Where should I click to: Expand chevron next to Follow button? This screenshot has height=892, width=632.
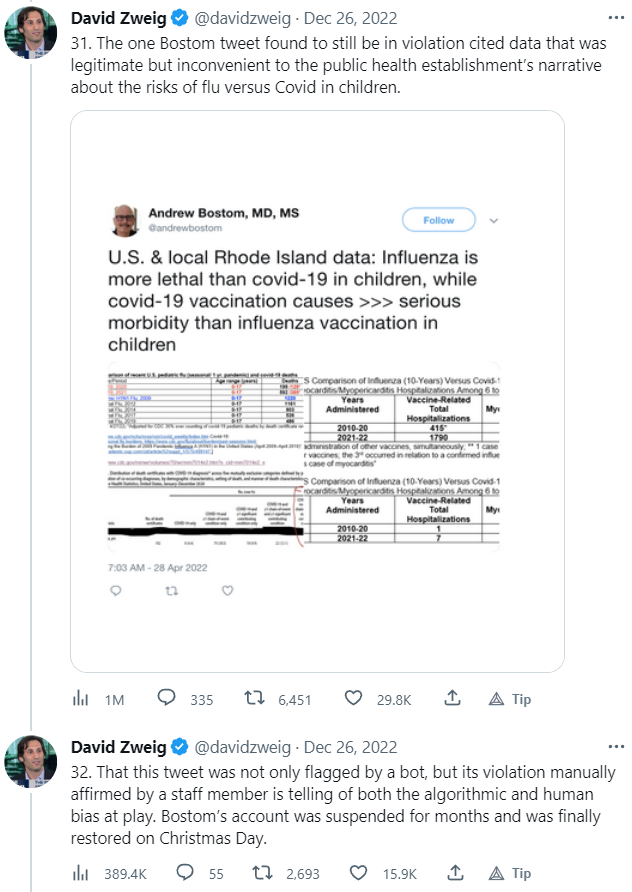(493, 220)
